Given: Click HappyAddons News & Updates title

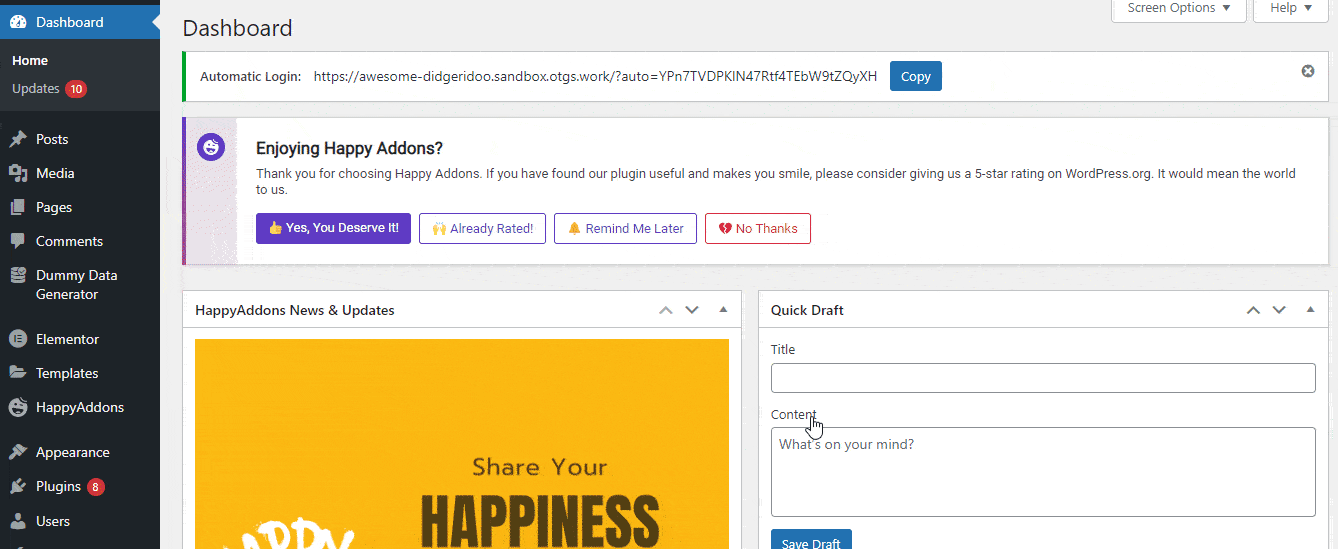Looking at the screenshot, I should 295,310.
